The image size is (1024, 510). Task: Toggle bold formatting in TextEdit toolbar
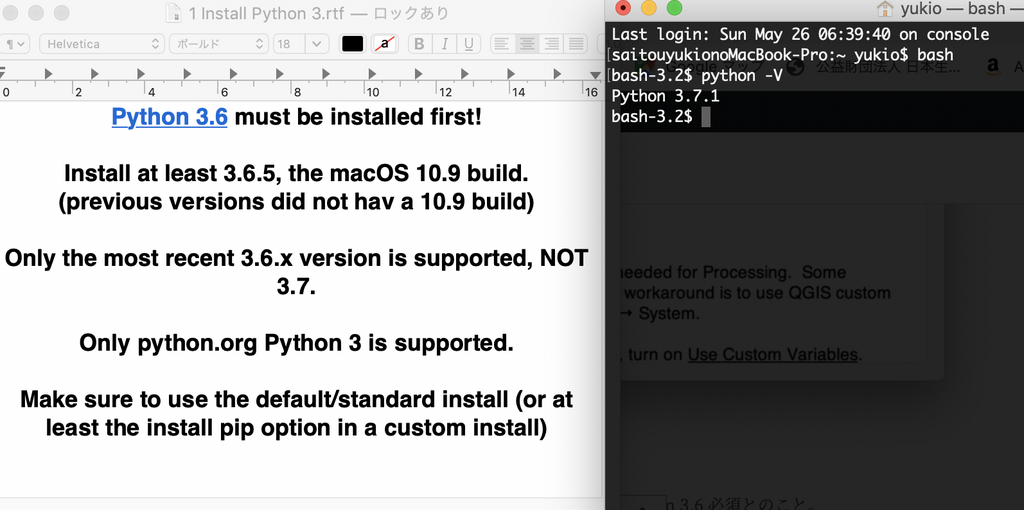(420, 44)
